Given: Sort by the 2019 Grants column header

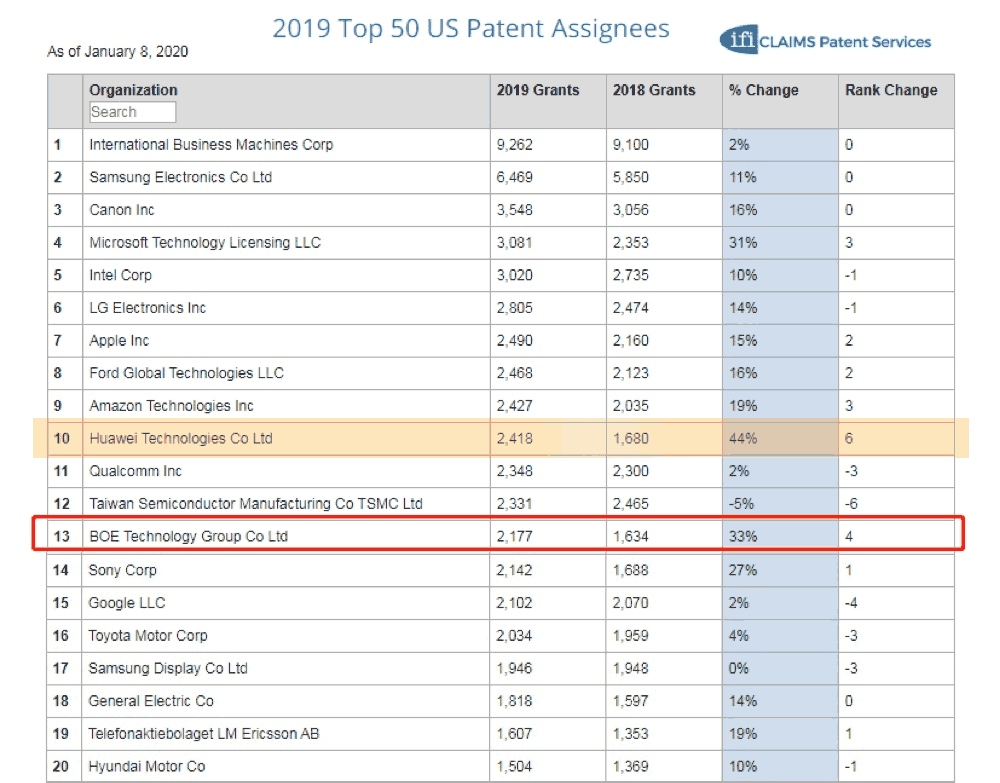Looking at the screenshot, I should (x=537, y=90).
